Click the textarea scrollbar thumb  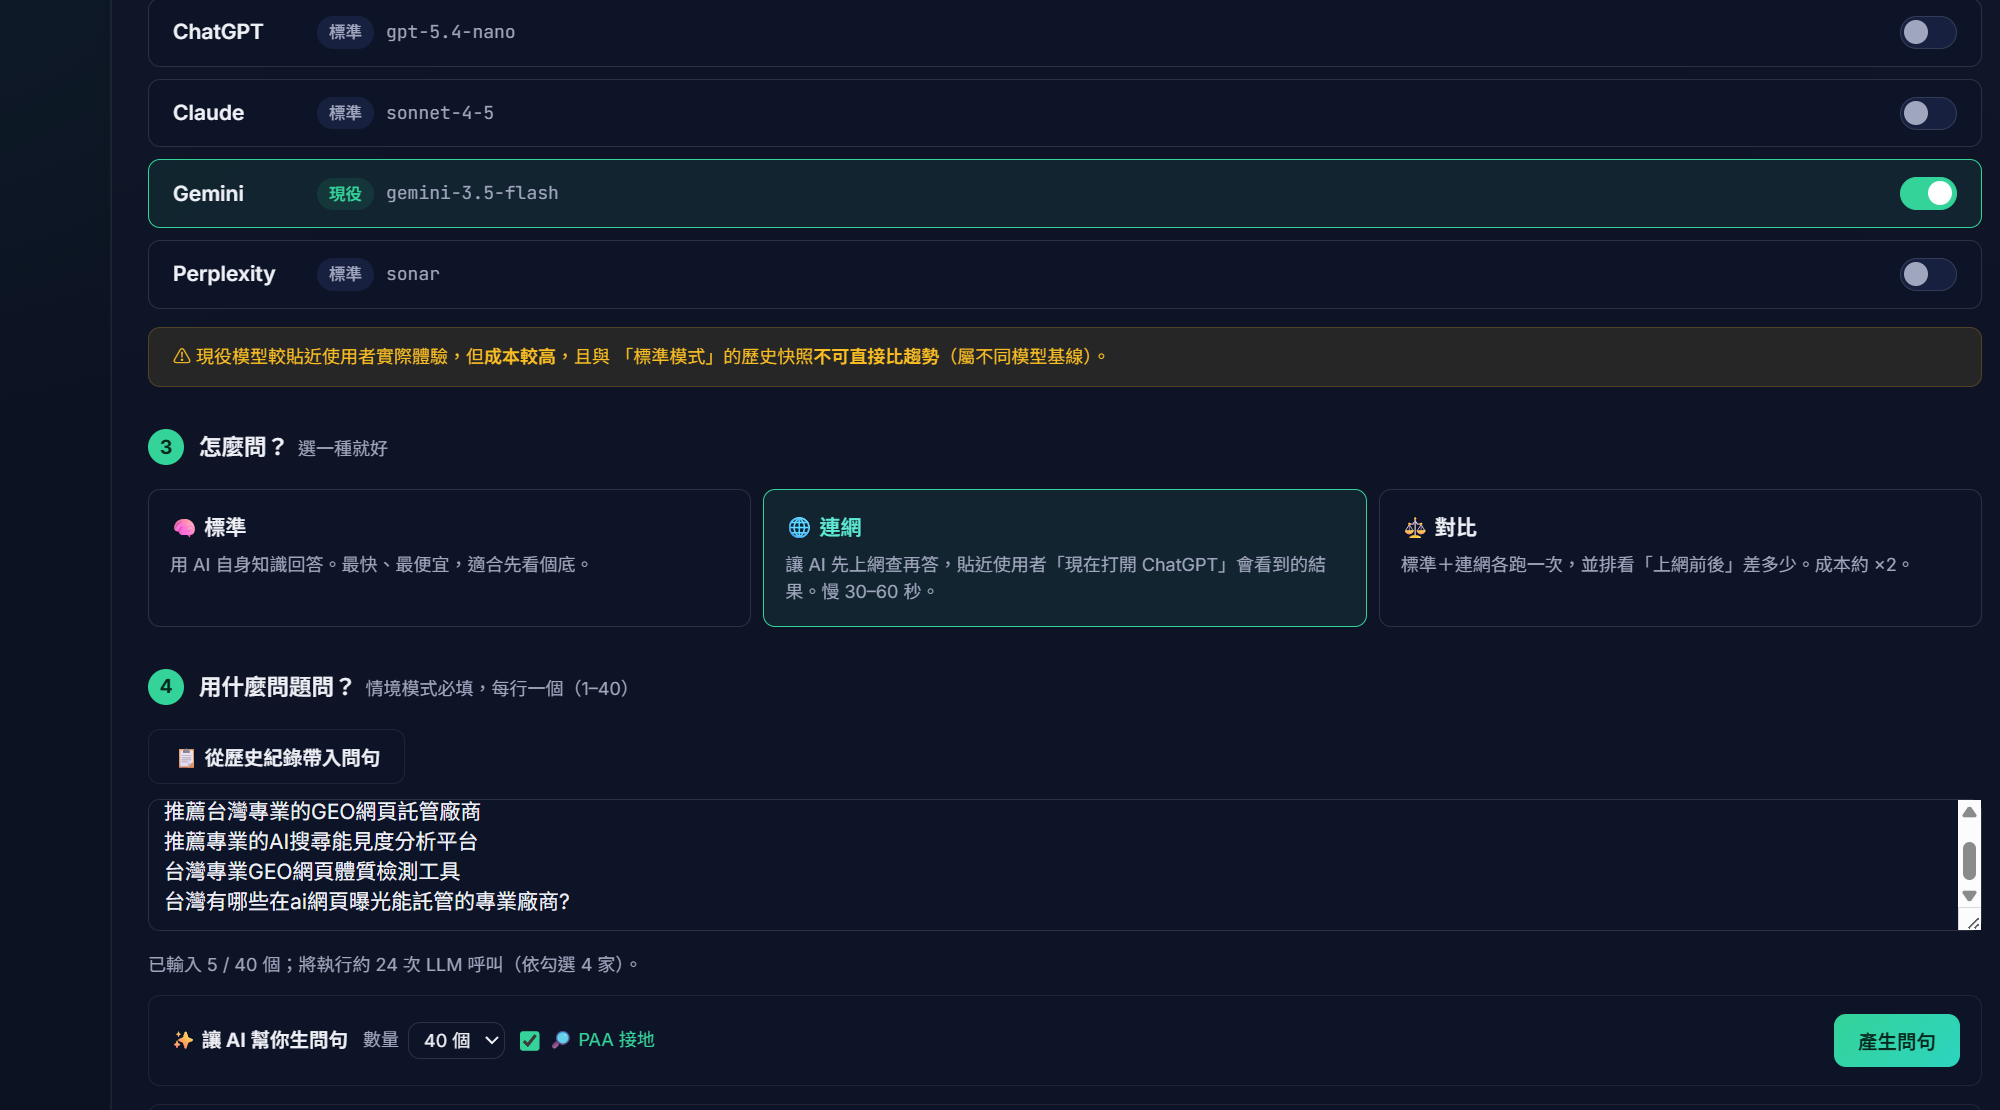[x=1969, y=860]
